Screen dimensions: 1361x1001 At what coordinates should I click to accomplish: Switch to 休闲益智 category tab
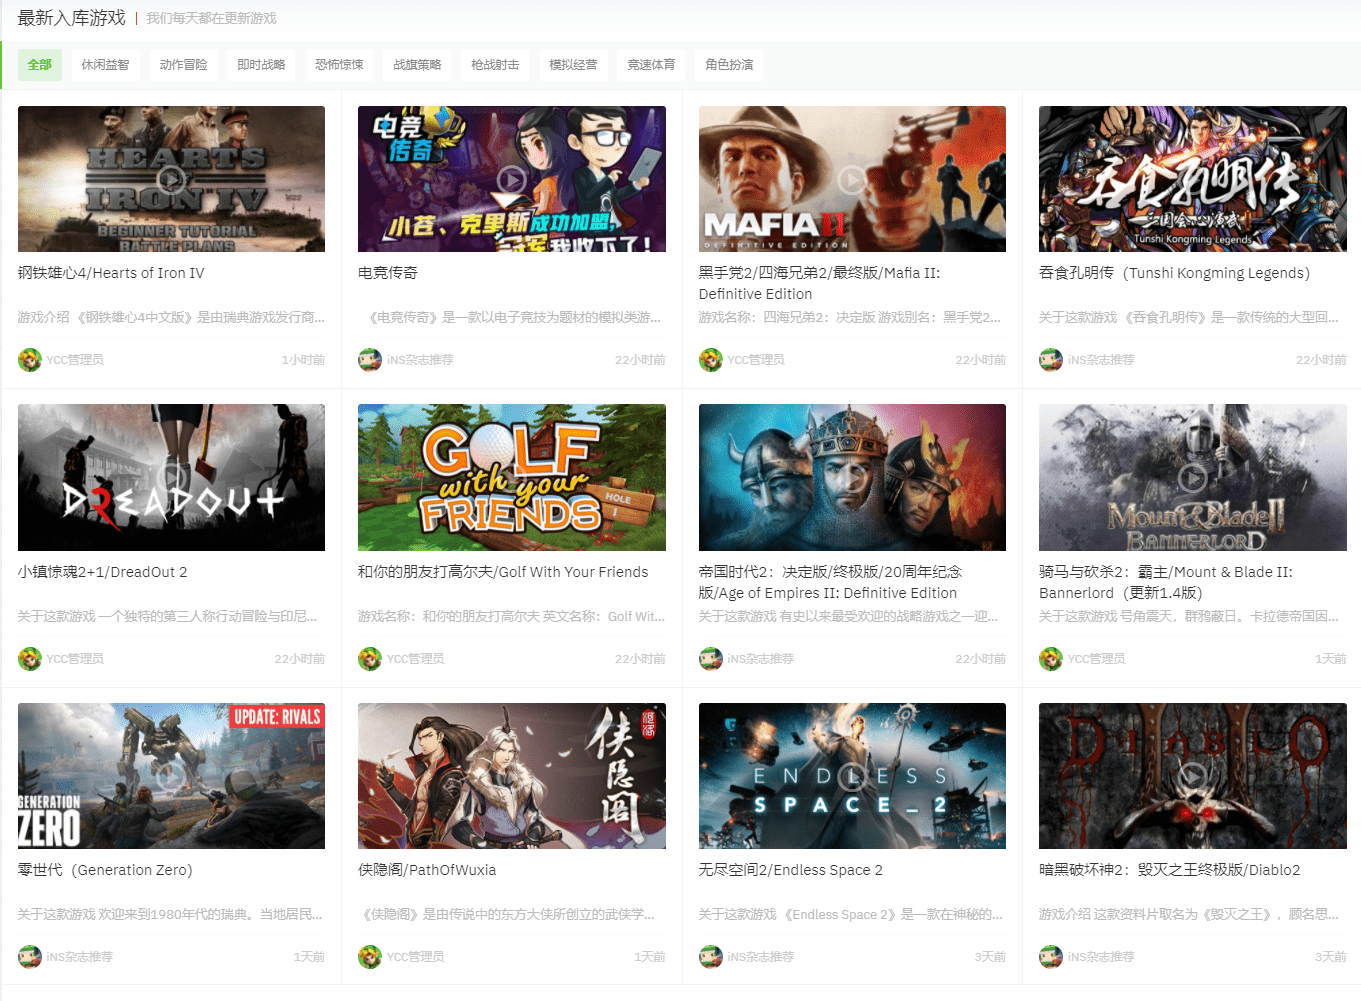coord(105,65)
